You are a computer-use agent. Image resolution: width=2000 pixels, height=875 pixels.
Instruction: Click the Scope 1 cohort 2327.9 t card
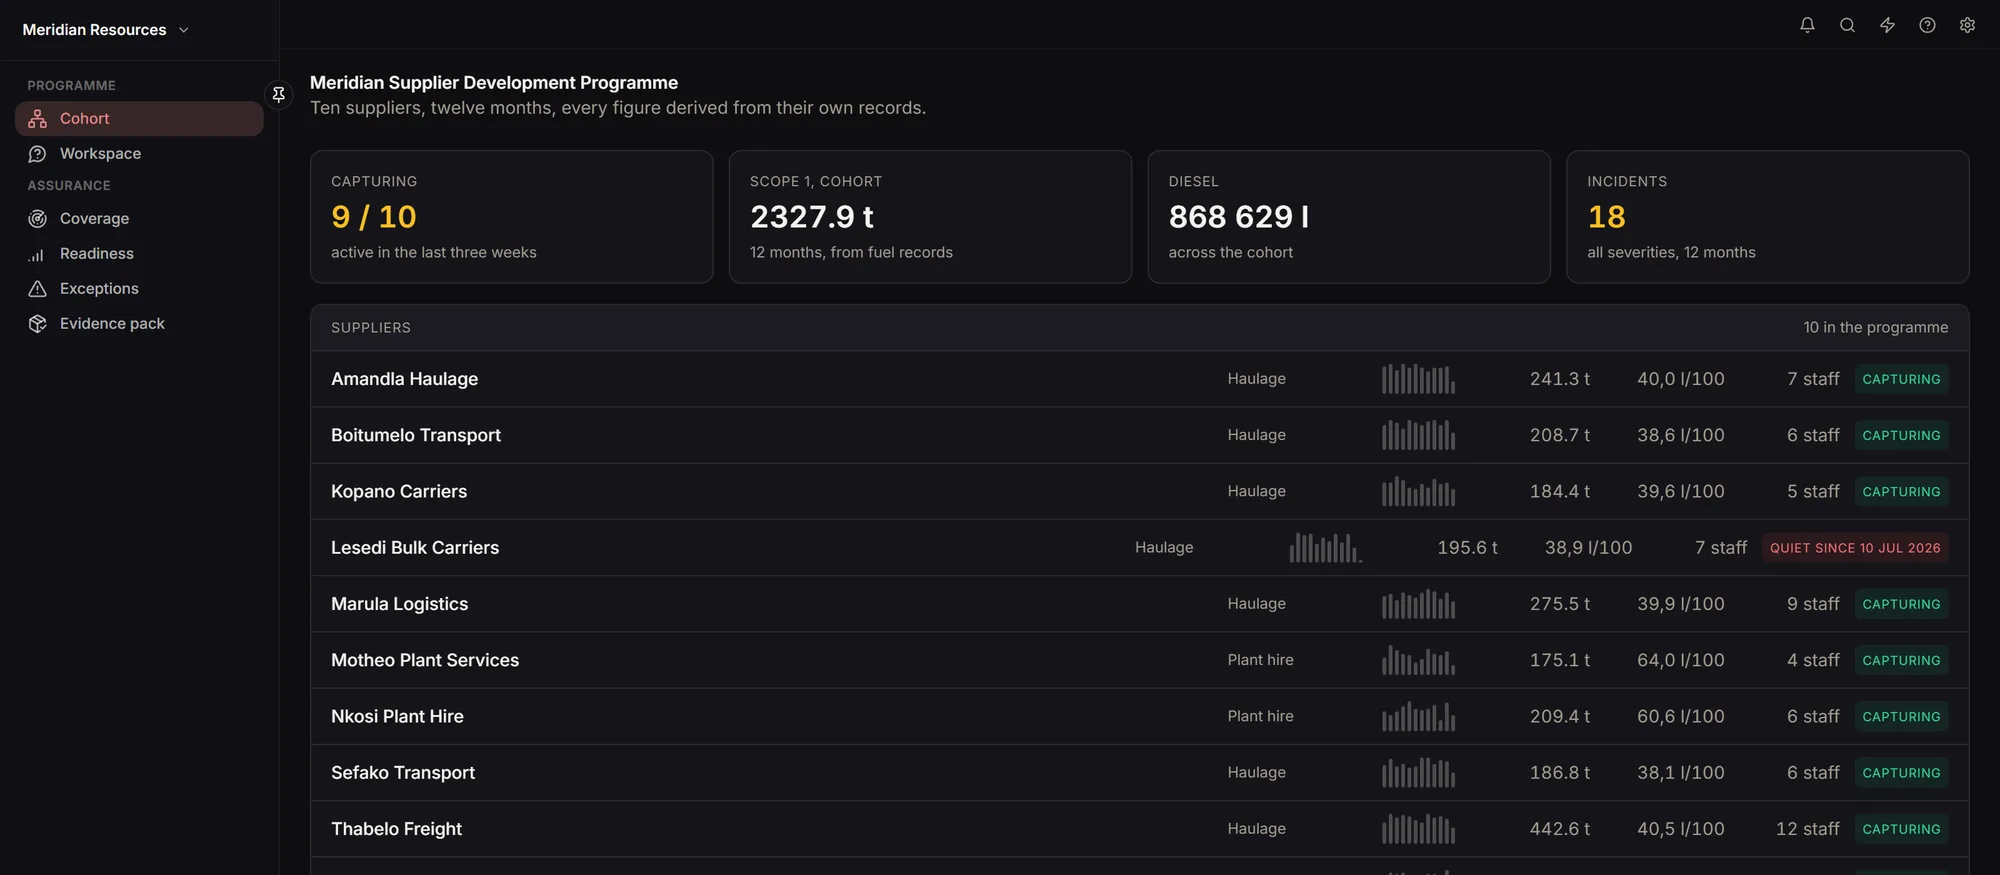[930, 217]
